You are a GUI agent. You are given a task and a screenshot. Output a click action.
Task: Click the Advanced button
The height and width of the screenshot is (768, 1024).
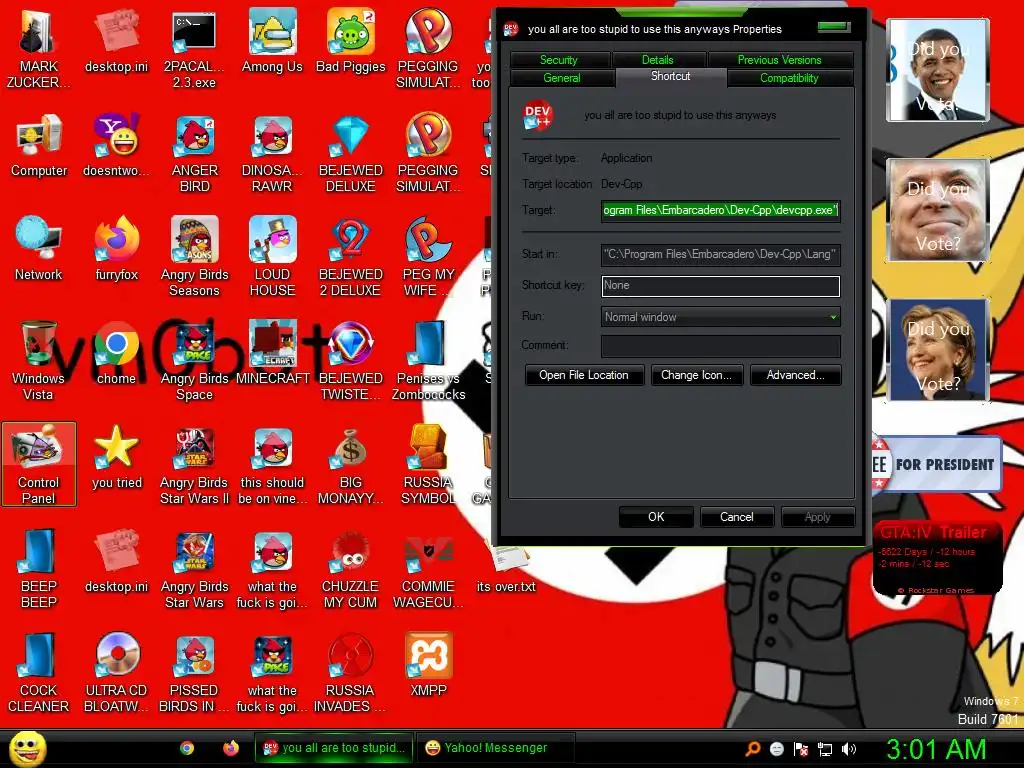point(795,375)
